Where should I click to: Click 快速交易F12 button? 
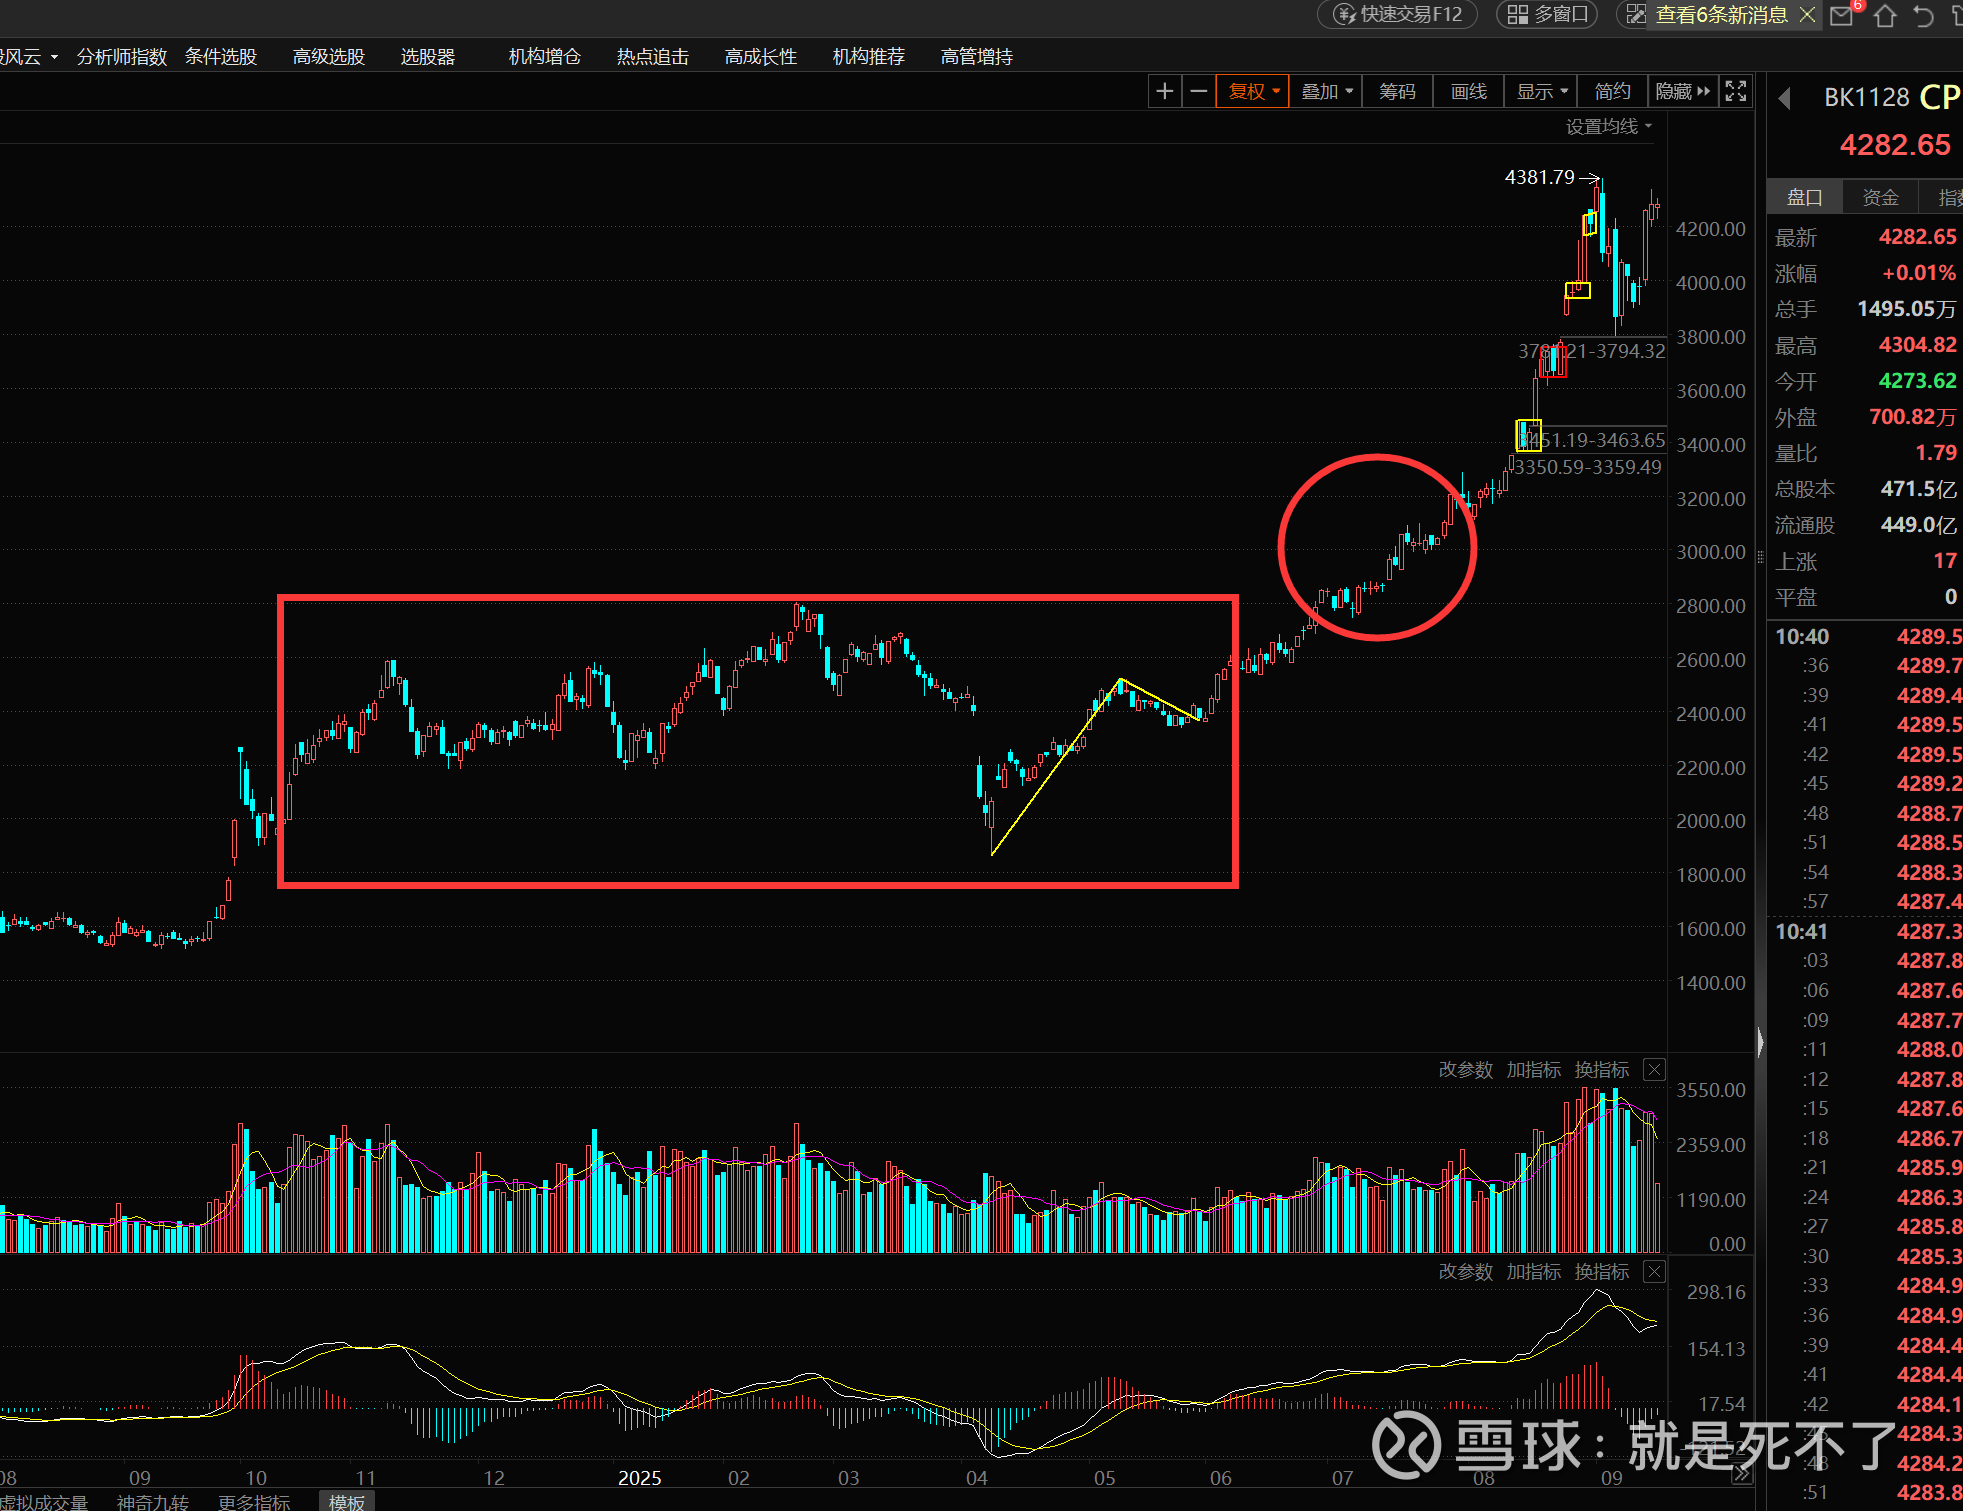1399,15
